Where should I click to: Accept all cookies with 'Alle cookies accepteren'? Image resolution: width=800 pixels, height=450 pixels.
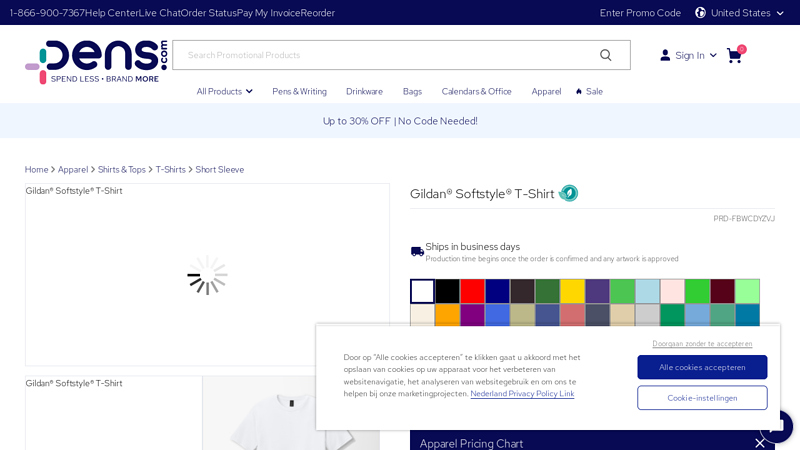[702, 367]
